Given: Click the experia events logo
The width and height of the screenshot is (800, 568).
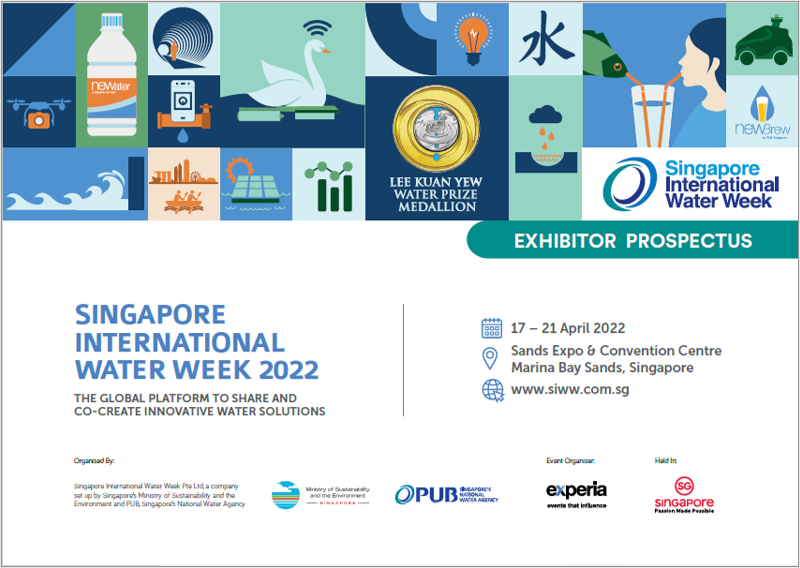Looking at the screenshot, I should pyautogui.click(x=577, y=495).
